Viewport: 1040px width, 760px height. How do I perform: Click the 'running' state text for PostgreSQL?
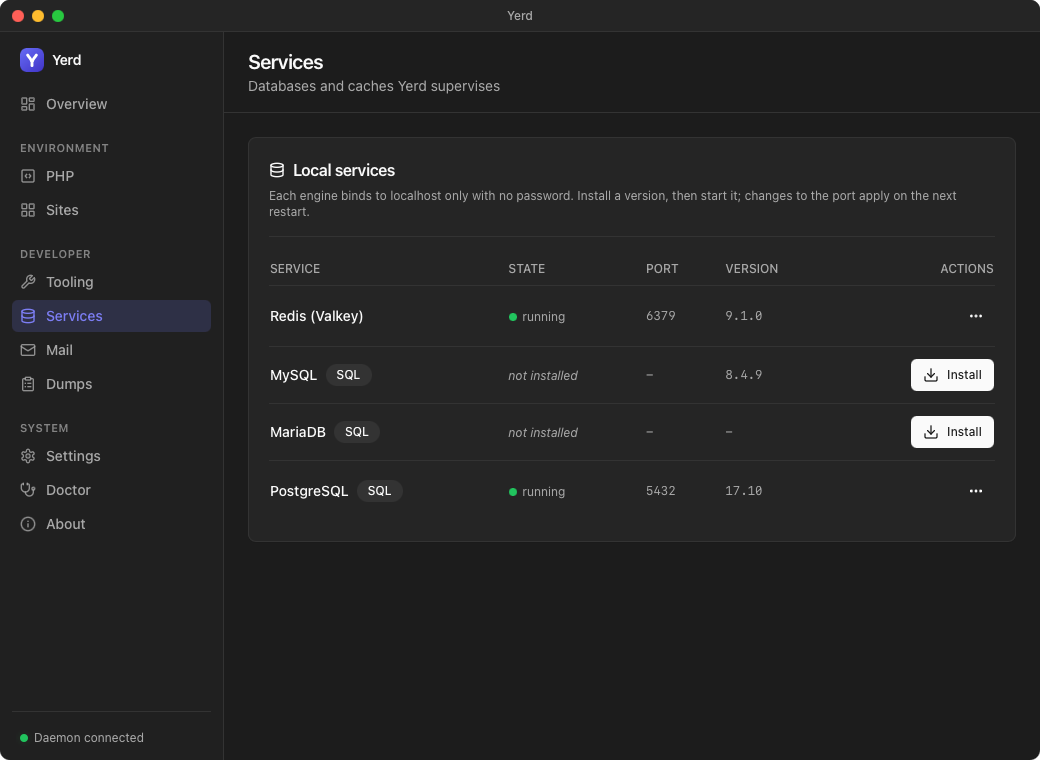[x=543, y=492]
